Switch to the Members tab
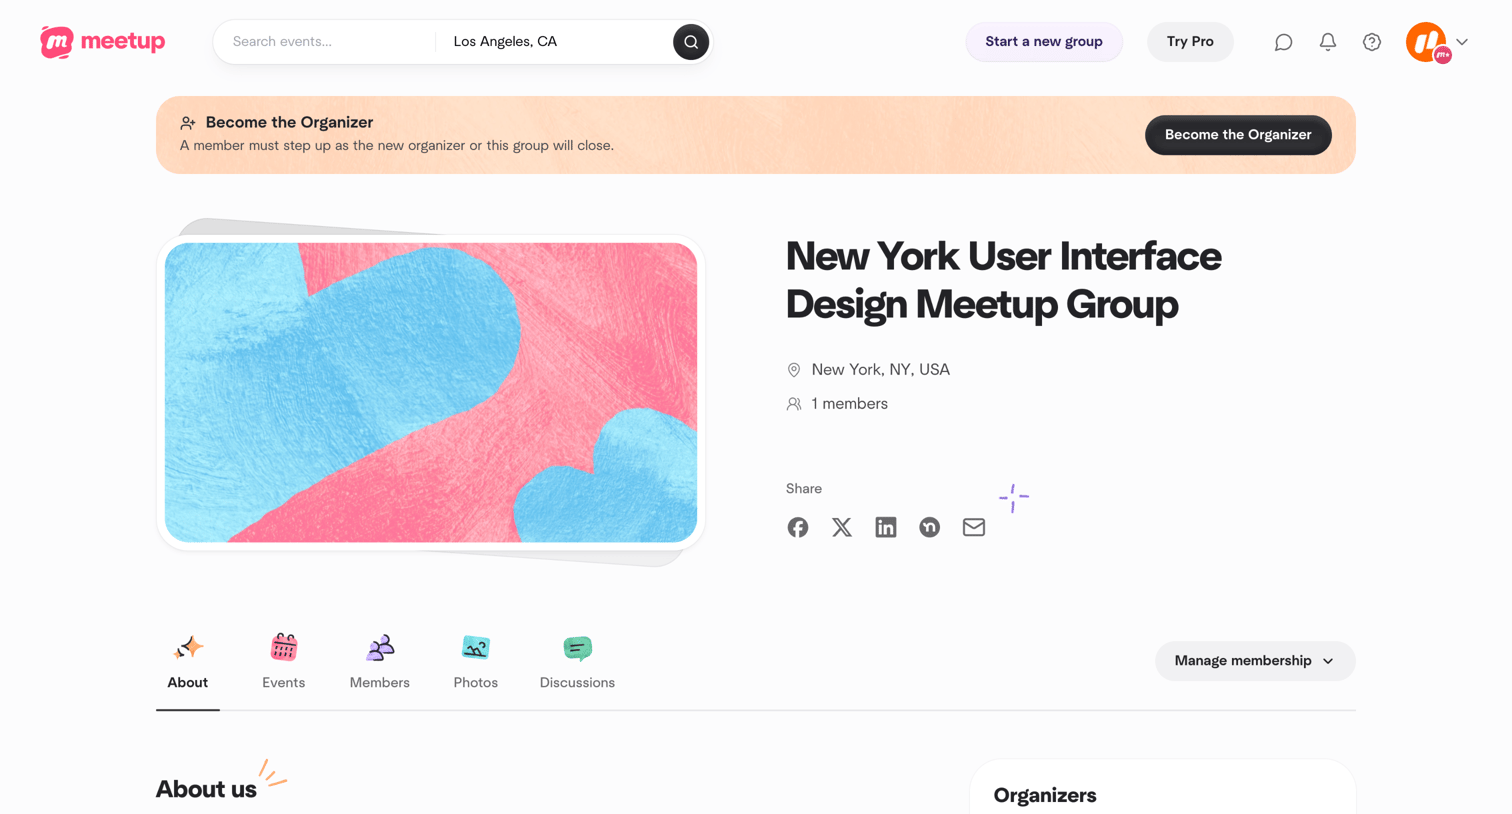This screenshot has width=1512, height=814. tap(380, 662)
